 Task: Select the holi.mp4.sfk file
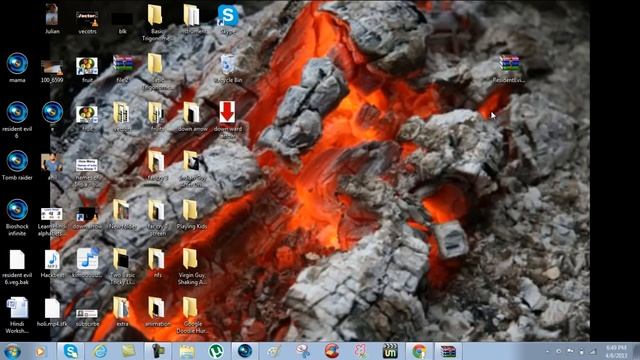52,312
